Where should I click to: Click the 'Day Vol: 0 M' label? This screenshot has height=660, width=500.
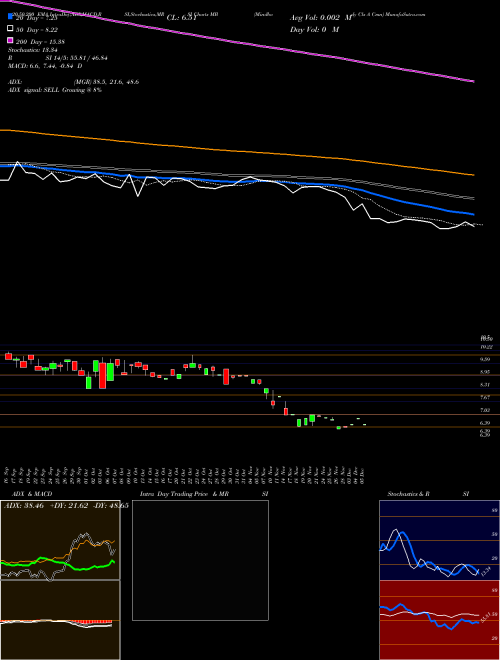coord(314,29)
